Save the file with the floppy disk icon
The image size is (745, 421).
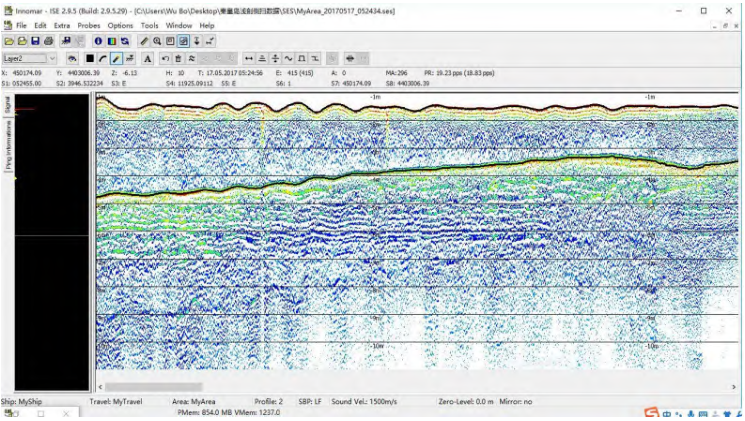click(x=35, y=41)
